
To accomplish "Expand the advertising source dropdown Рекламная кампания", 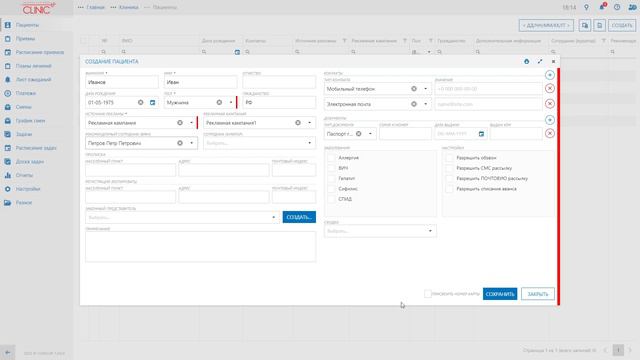I will pyautogui.click(x=191, y=123).
